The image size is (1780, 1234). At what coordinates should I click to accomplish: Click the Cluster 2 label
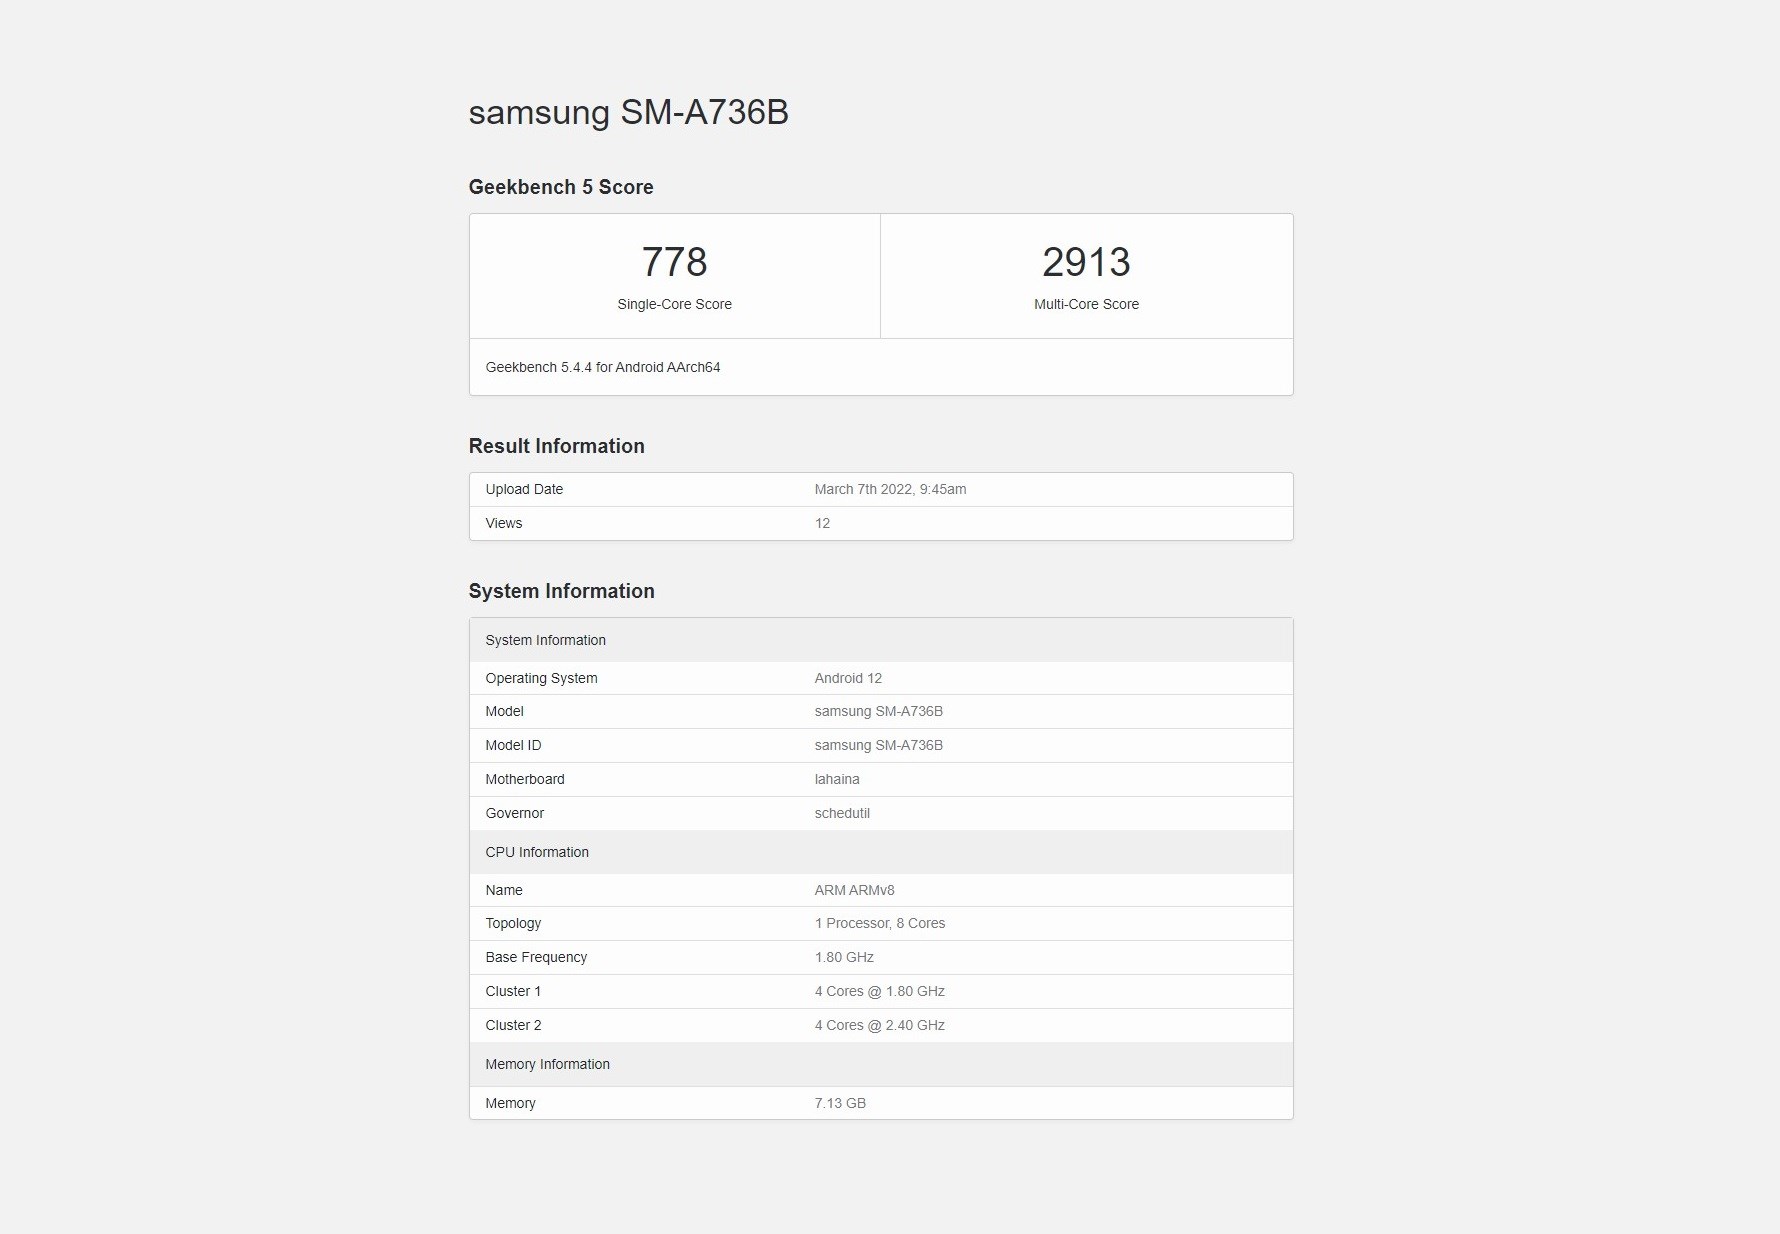[513, 1025]
